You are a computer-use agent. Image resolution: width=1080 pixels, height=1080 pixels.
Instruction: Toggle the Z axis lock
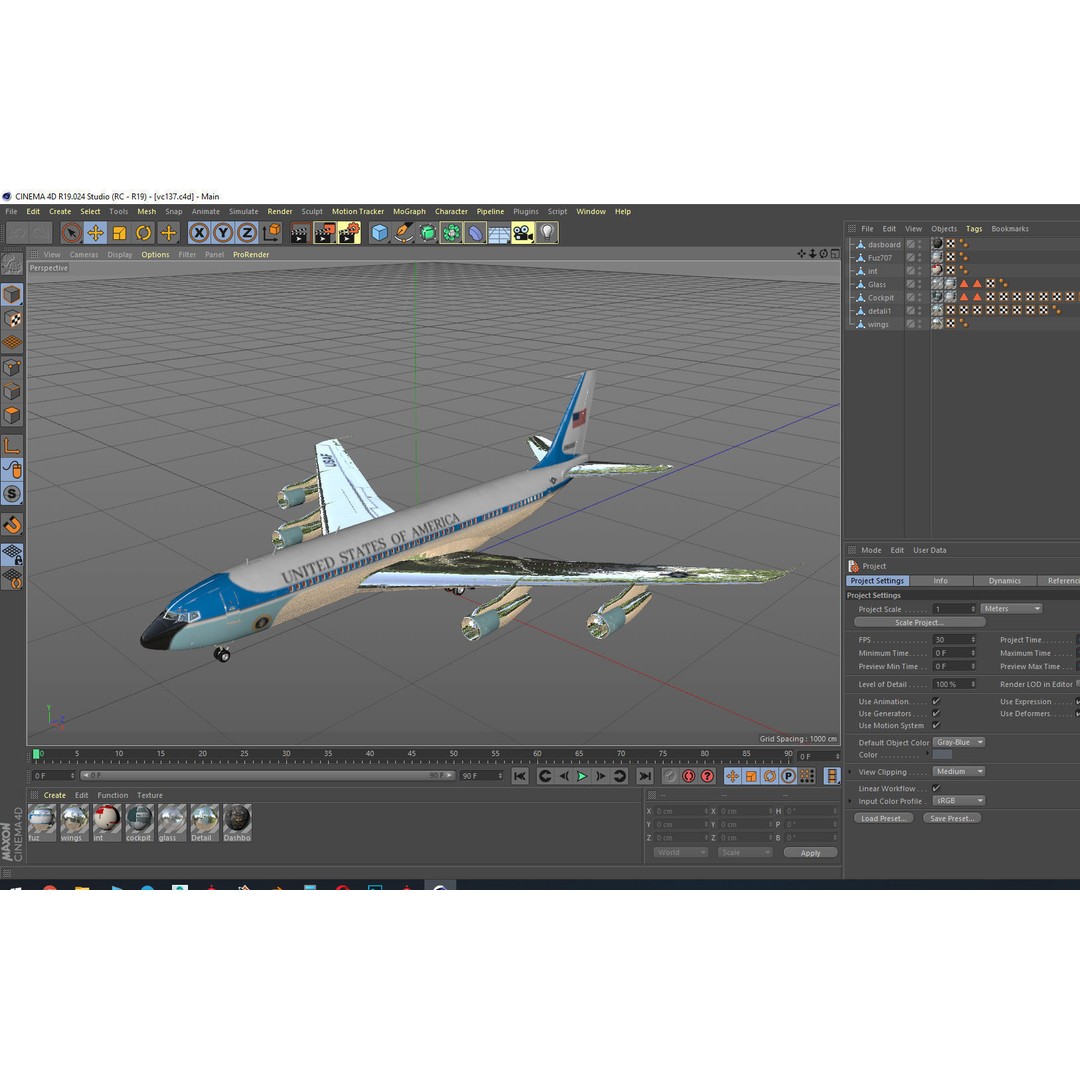coord(247,233)
